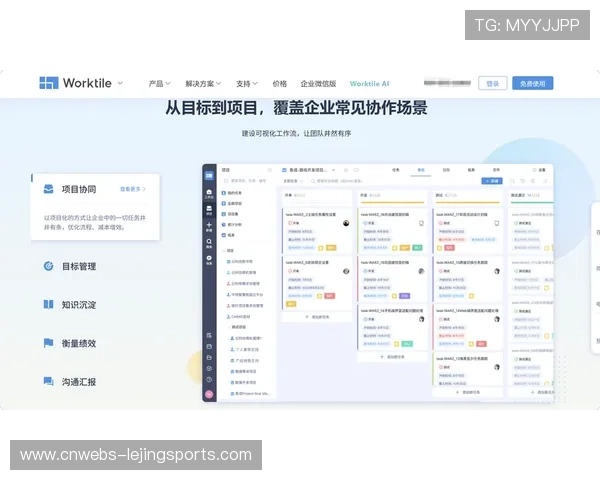Go to the 价格 page
The image size is (600, 480).
click(x=280, y=83)
